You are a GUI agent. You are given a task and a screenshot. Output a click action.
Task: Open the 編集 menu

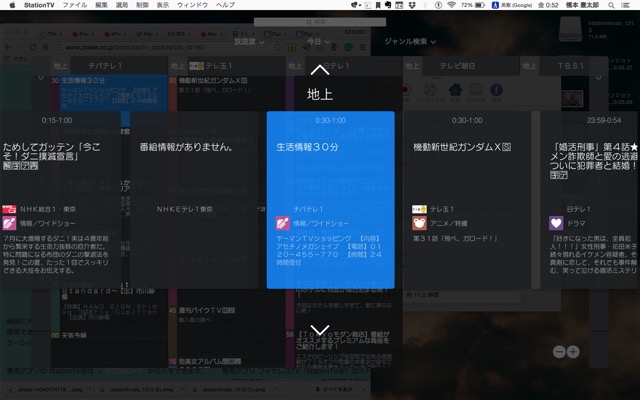tap(101, 5)
